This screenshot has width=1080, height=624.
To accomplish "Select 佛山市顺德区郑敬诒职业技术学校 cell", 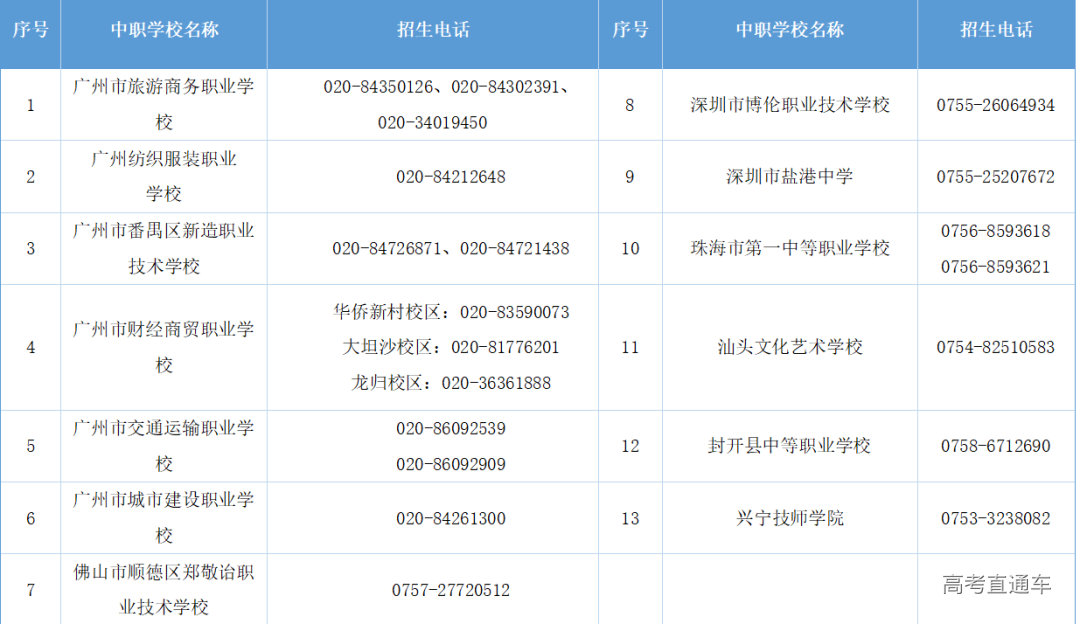I will 164,590.
